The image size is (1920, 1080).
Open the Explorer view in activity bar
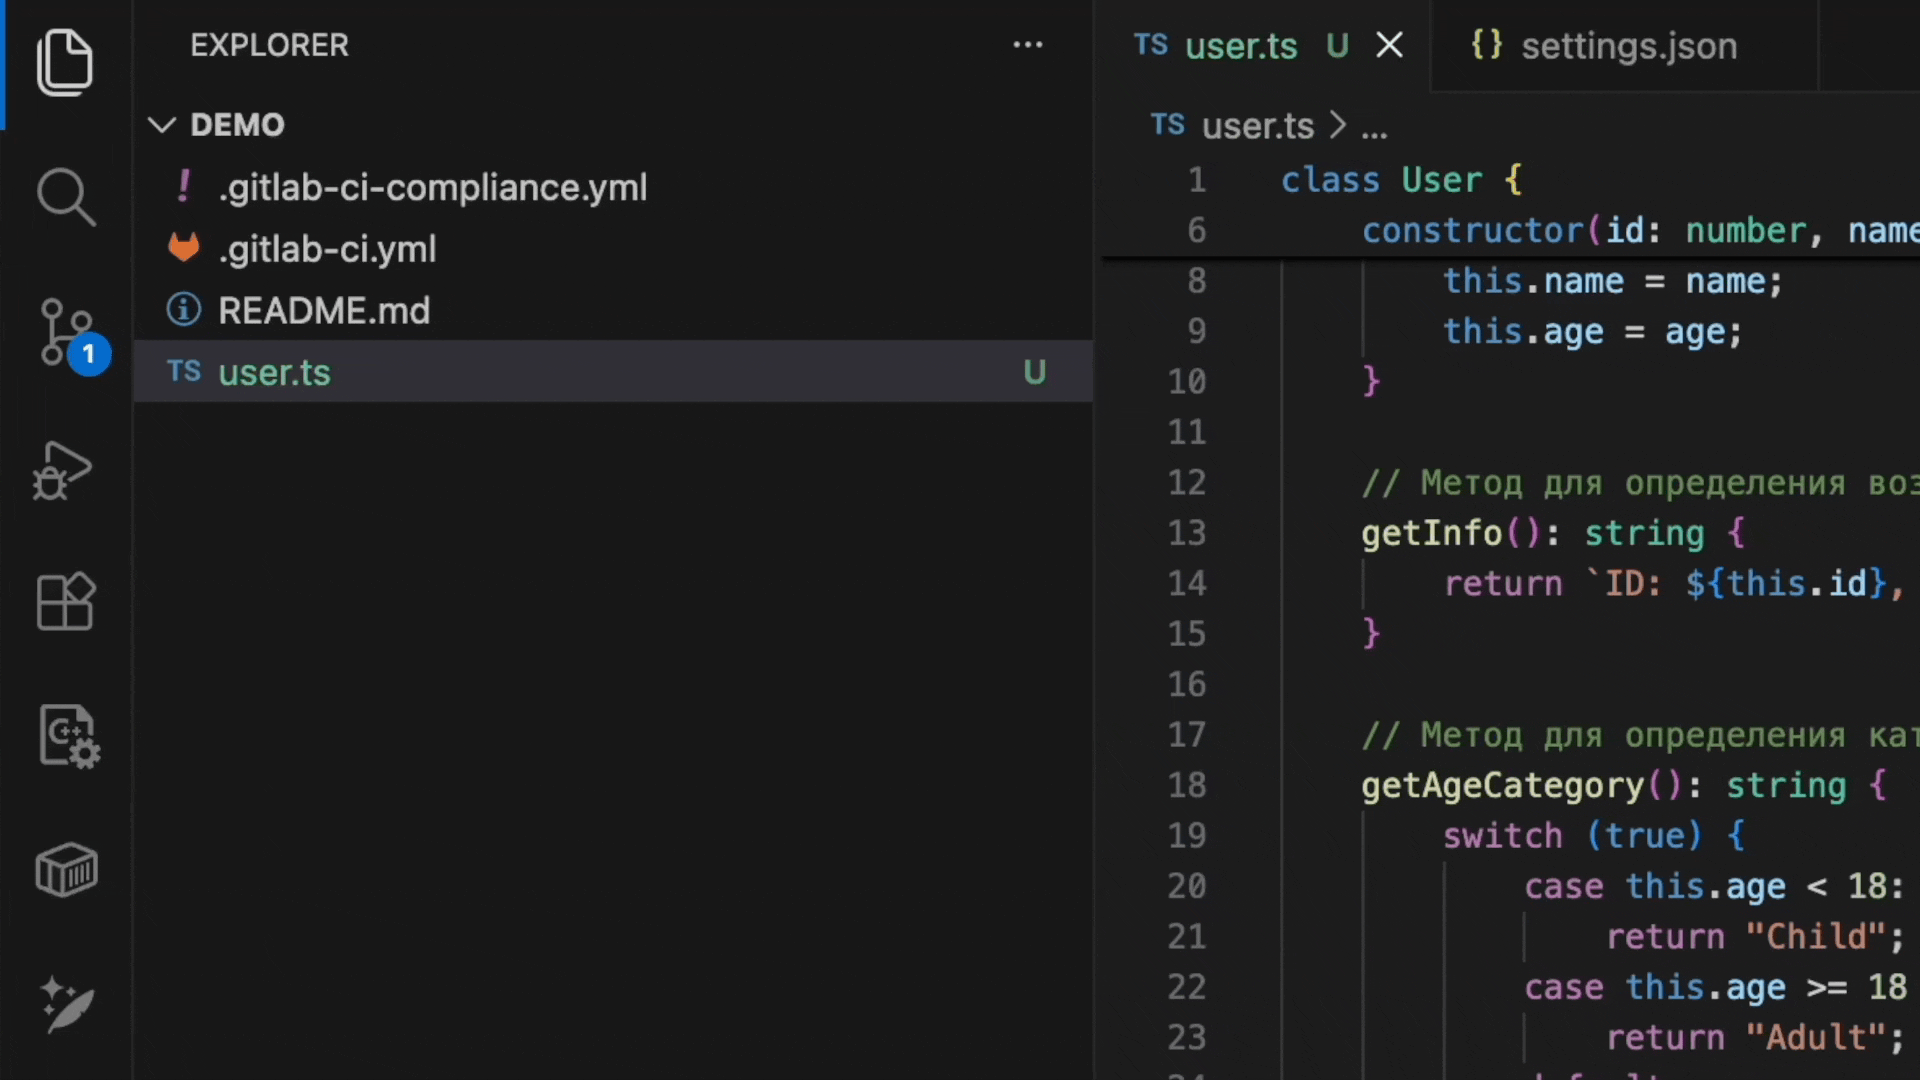65,63
